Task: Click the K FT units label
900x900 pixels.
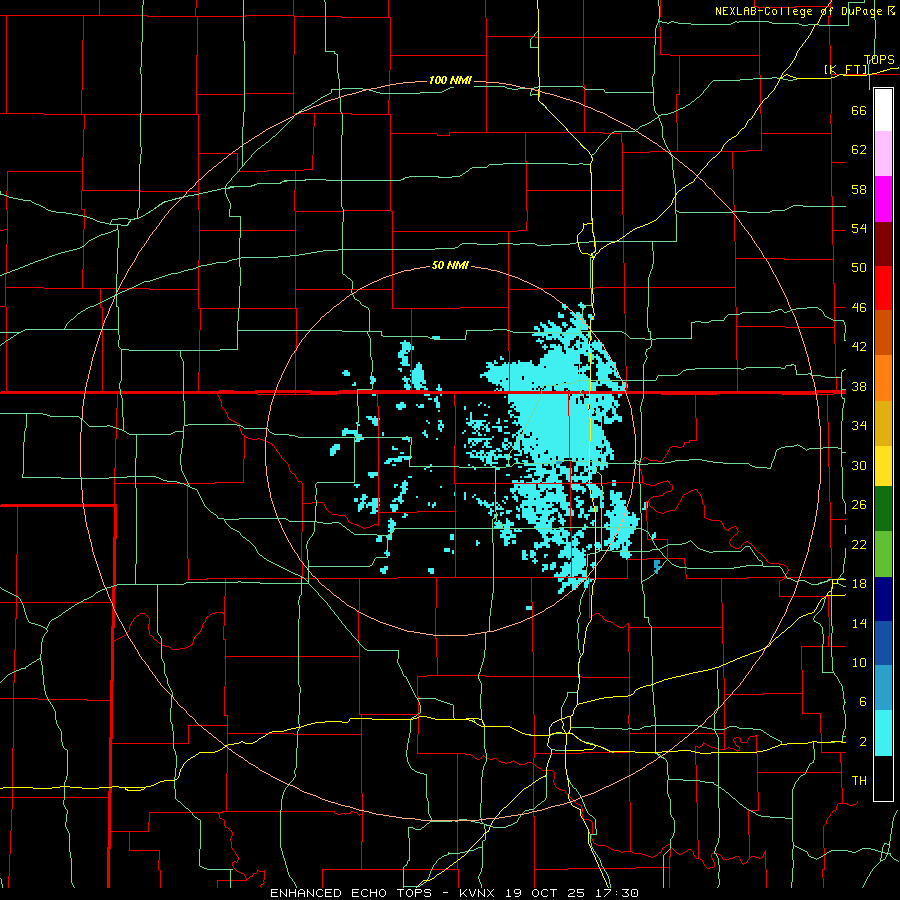Action: tap(846, 69)
